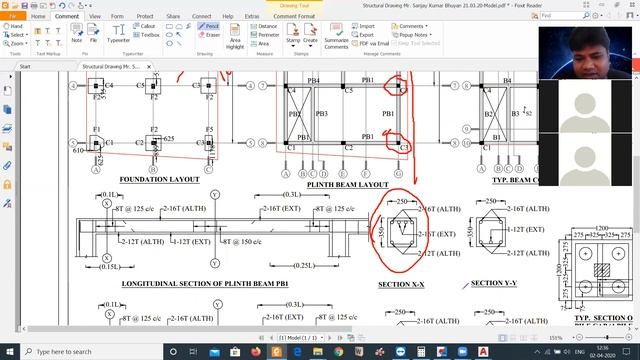Select the Polygon drawing tool
640x360 pixels.
(x=169, y=43)
